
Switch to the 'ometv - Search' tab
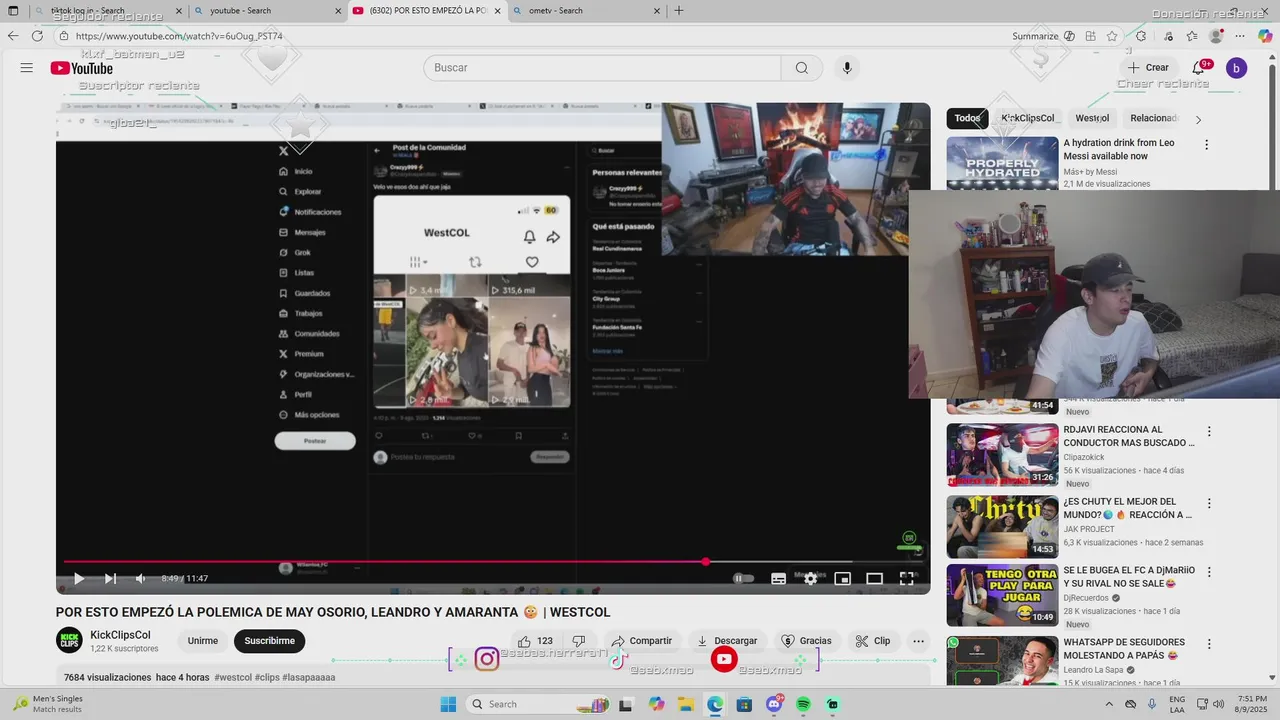588,11
